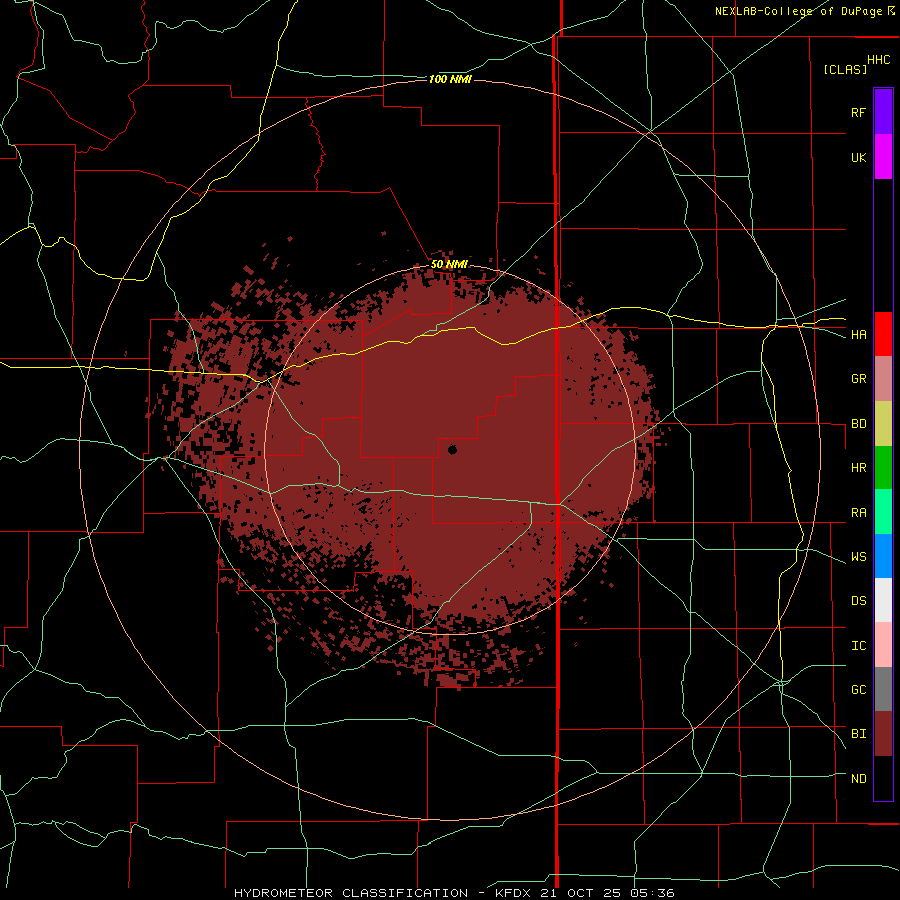Viewport: 900px width, 900px height.
Task: Click the RF purple legend swatch
Action: tap(883, 112)
